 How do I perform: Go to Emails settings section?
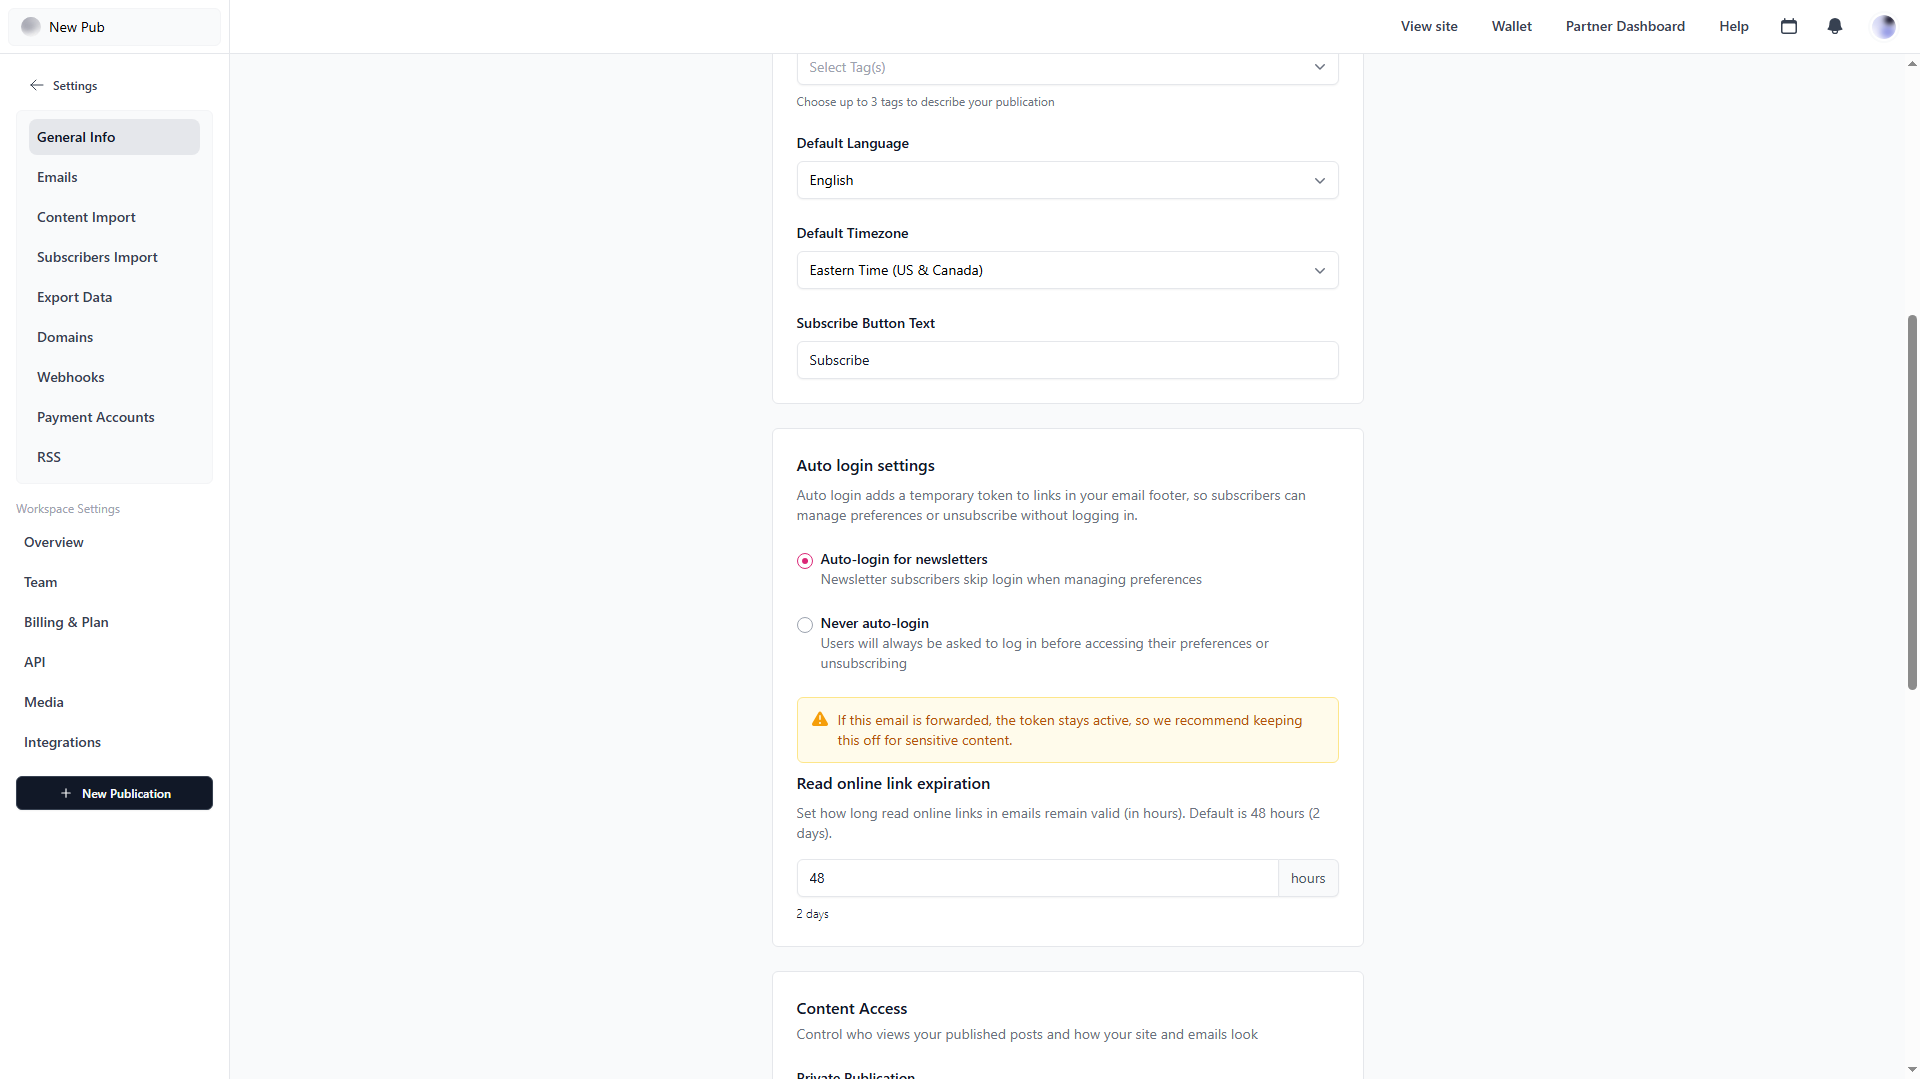coord(57,177)
